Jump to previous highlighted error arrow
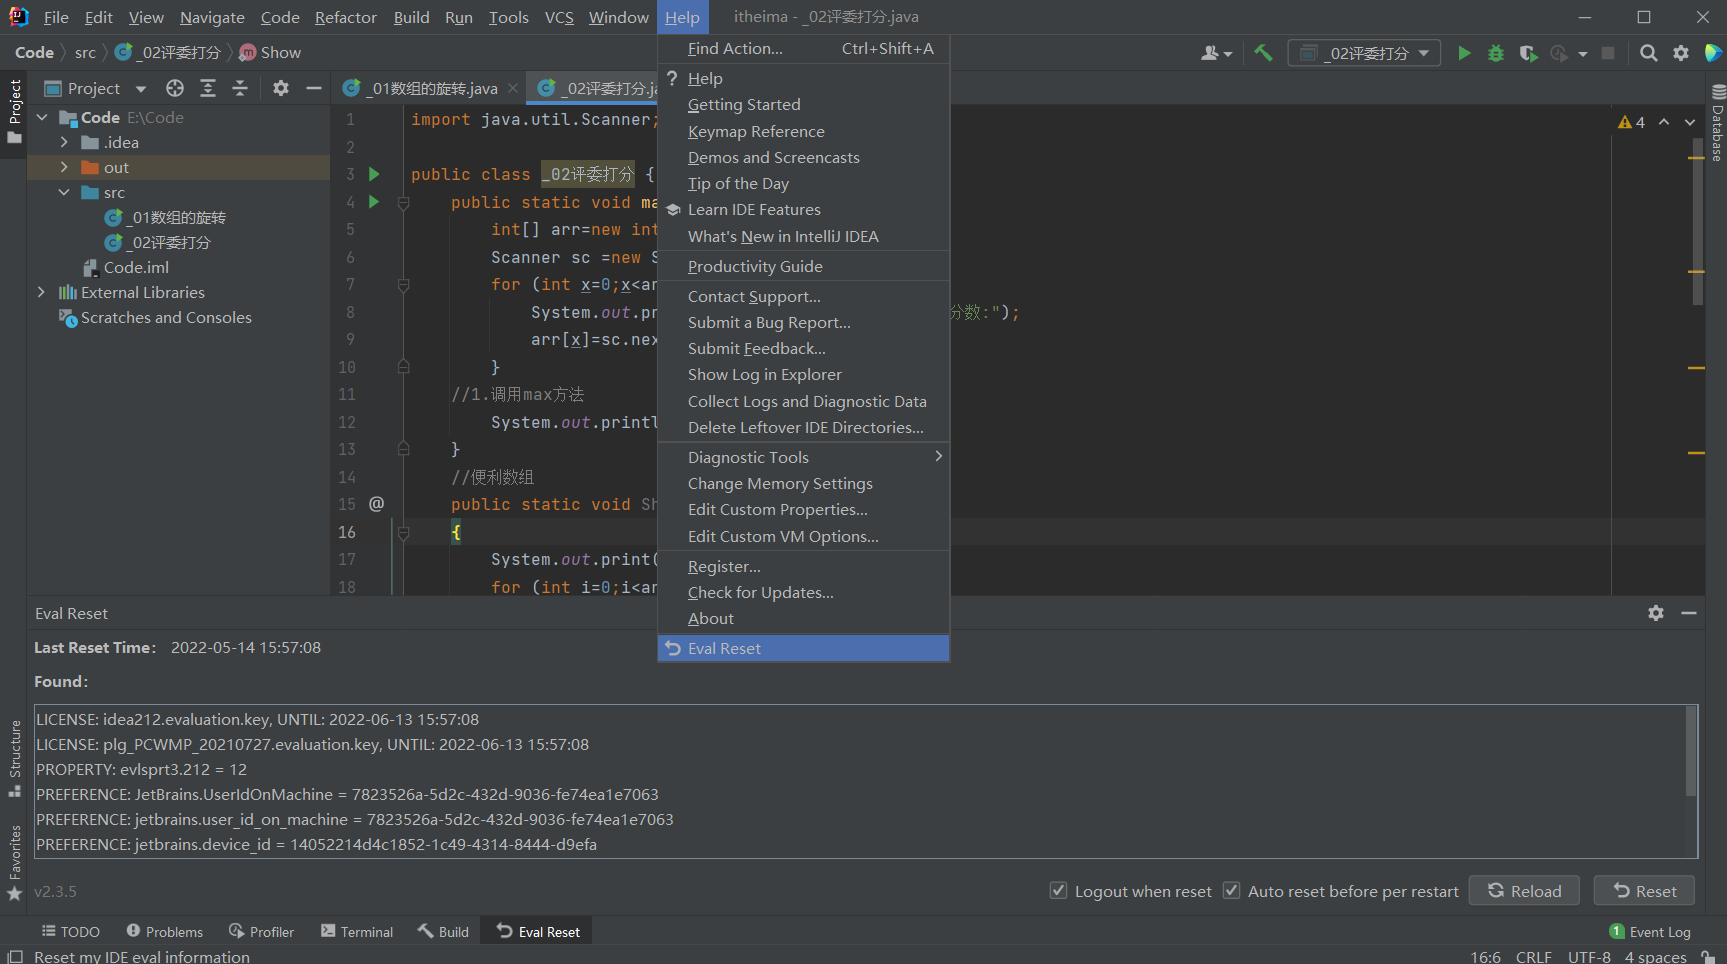This screenshot has width=1727, height=964. (1664, 122)
